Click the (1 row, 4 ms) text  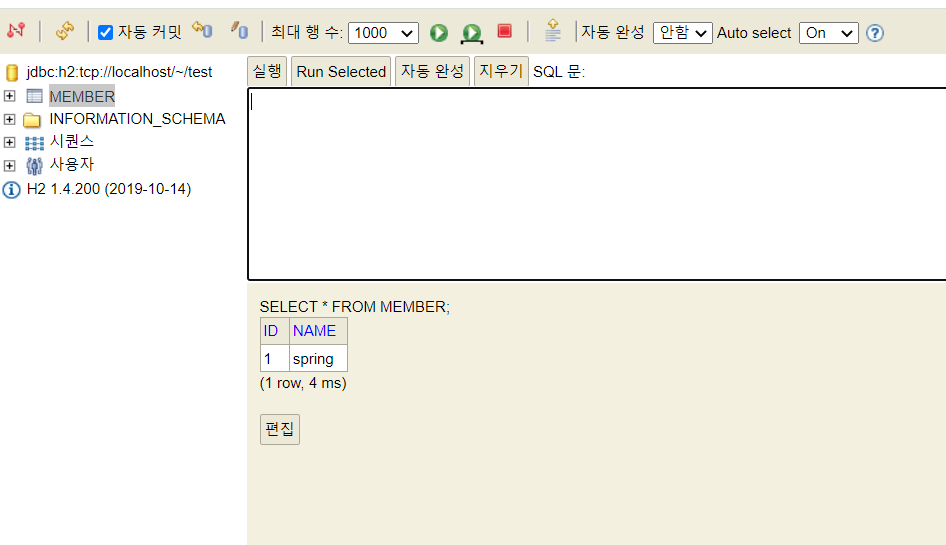point(303,383)
